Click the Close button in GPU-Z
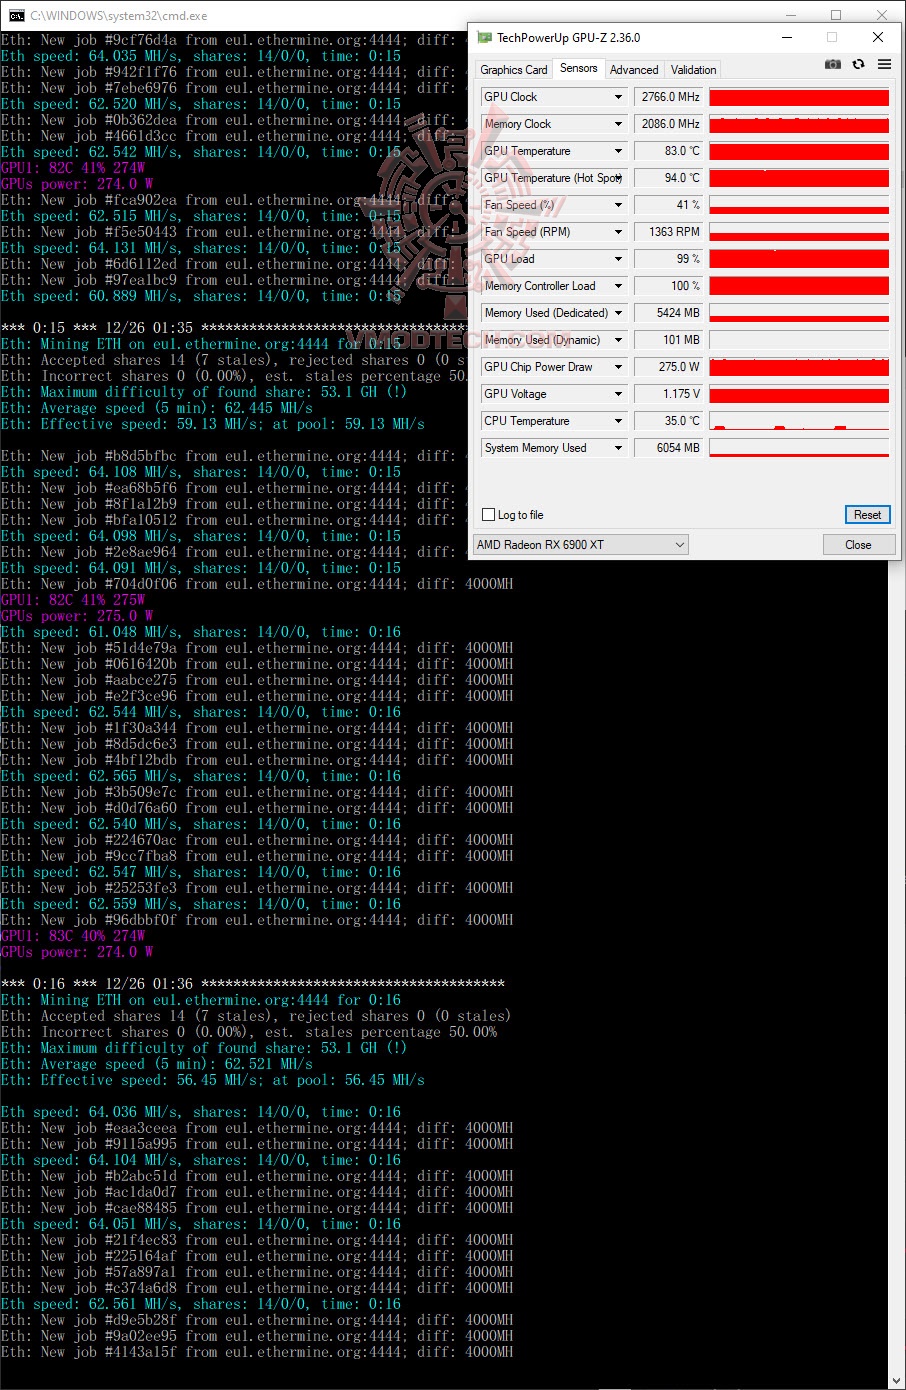Image resolution: width=906 pixels, height=1390 pixels. coord(858,545)
